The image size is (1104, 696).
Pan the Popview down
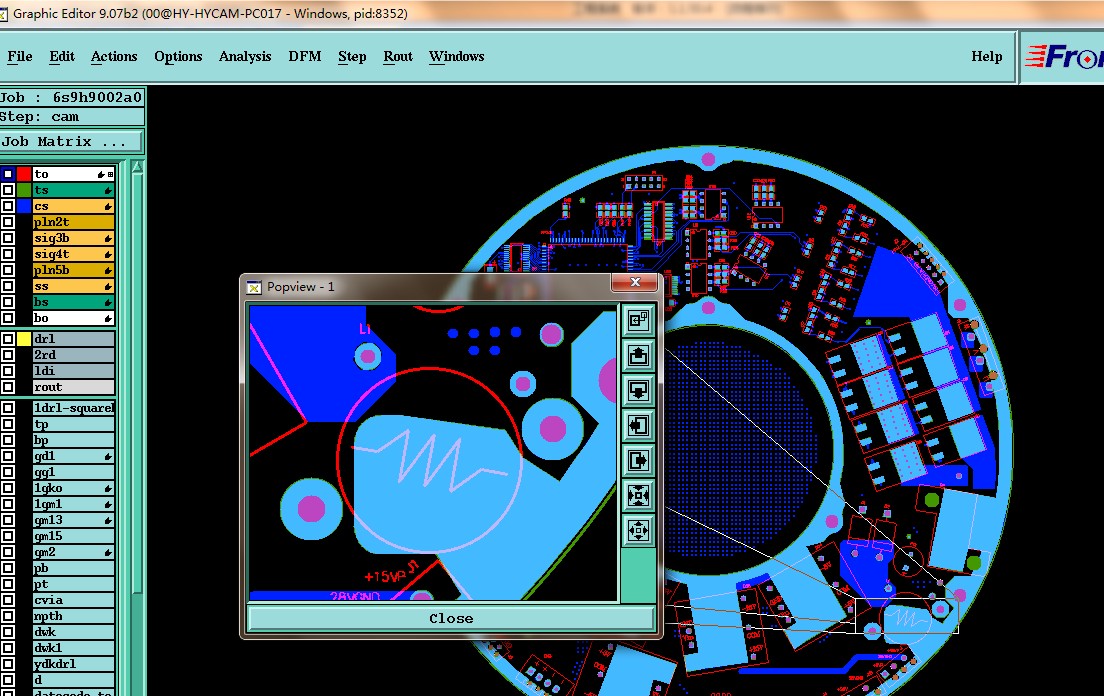coord(639,390)
